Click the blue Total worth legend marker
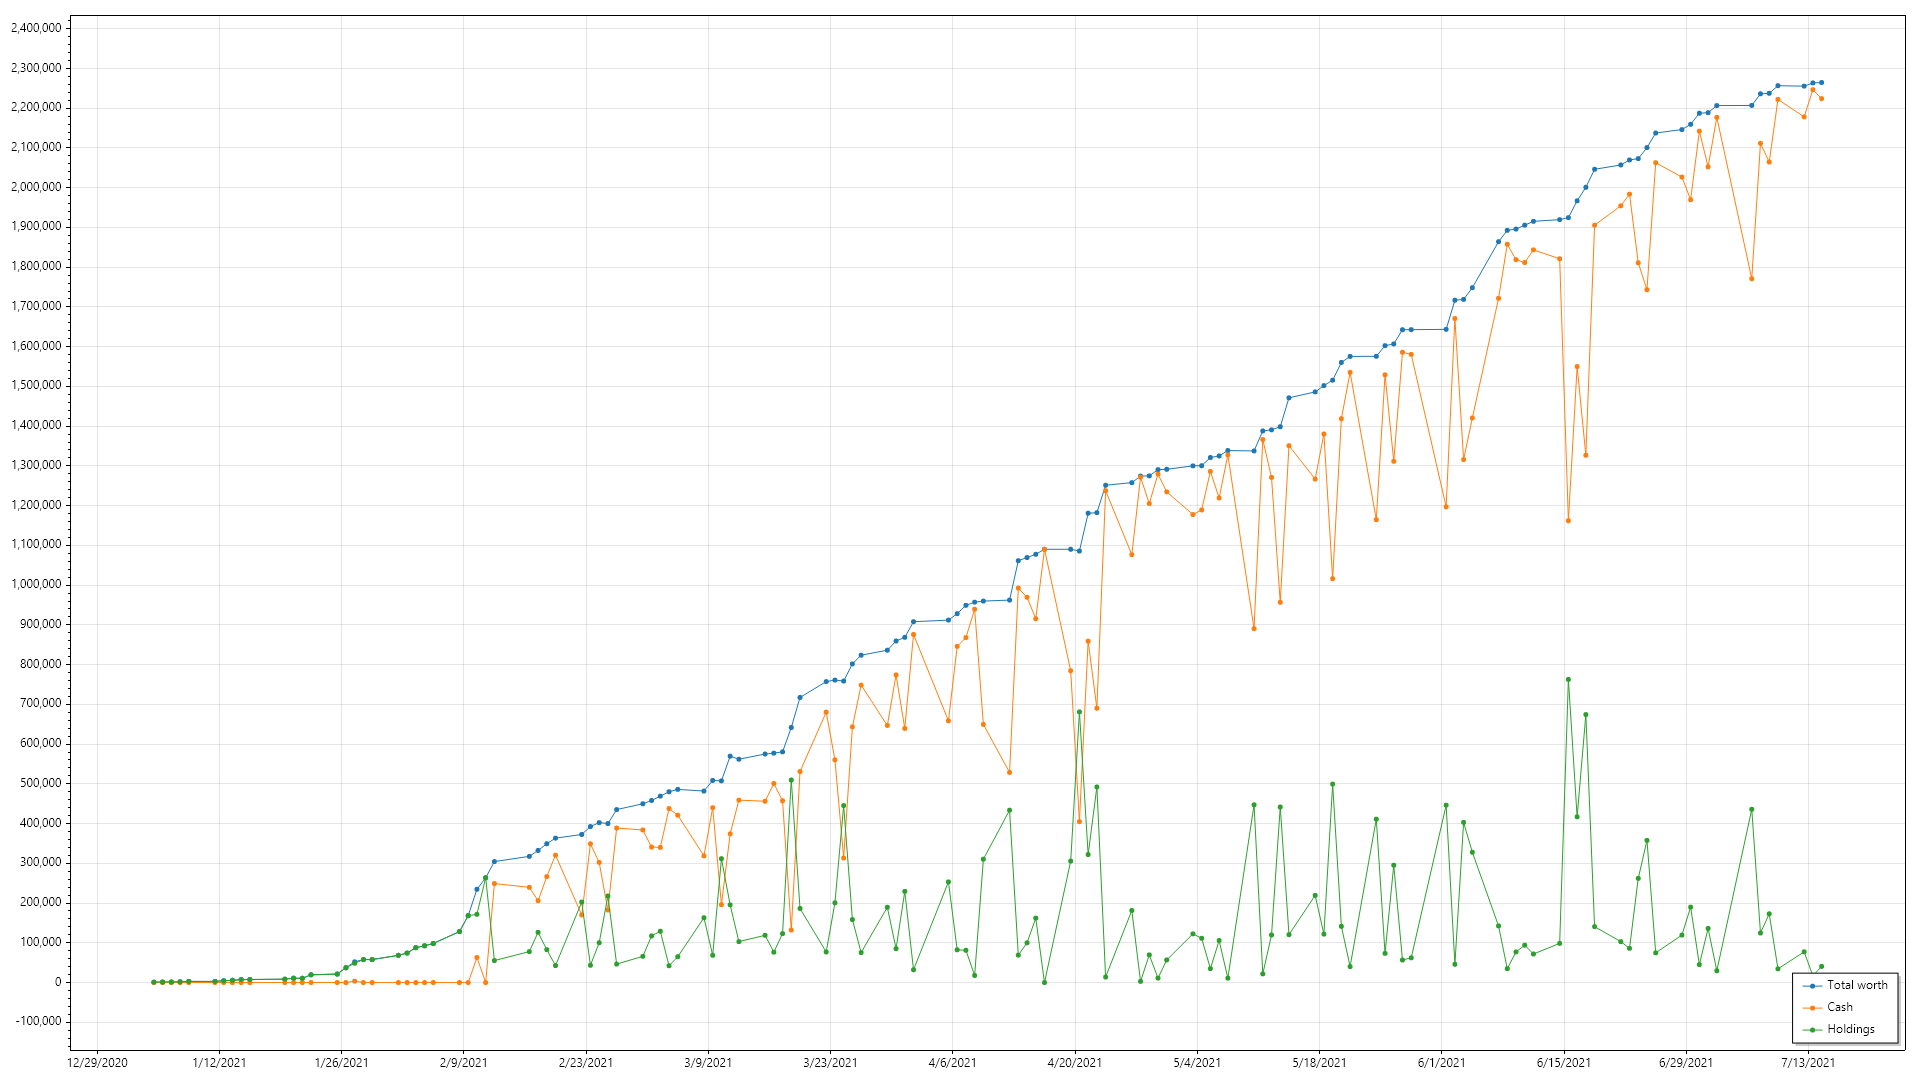This screenshot has width=1920, height=1080. click(x=1812, y=986)
